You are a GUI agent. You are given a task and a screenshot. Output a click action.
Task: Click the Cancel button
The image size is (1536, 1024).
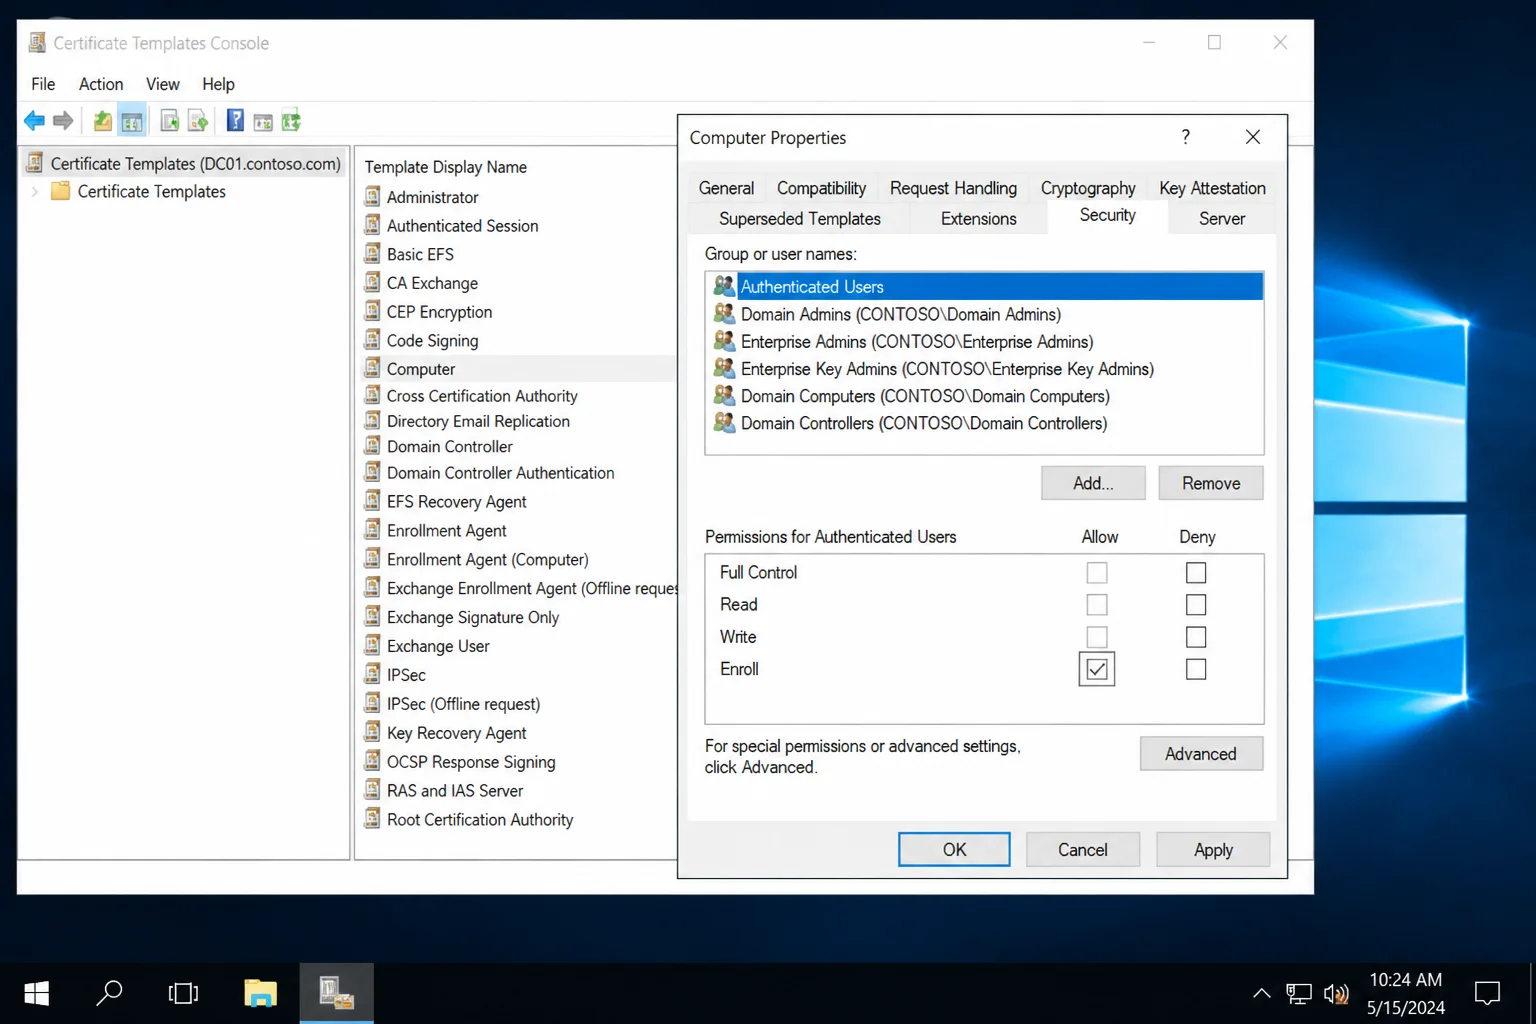pos(1083,850)
